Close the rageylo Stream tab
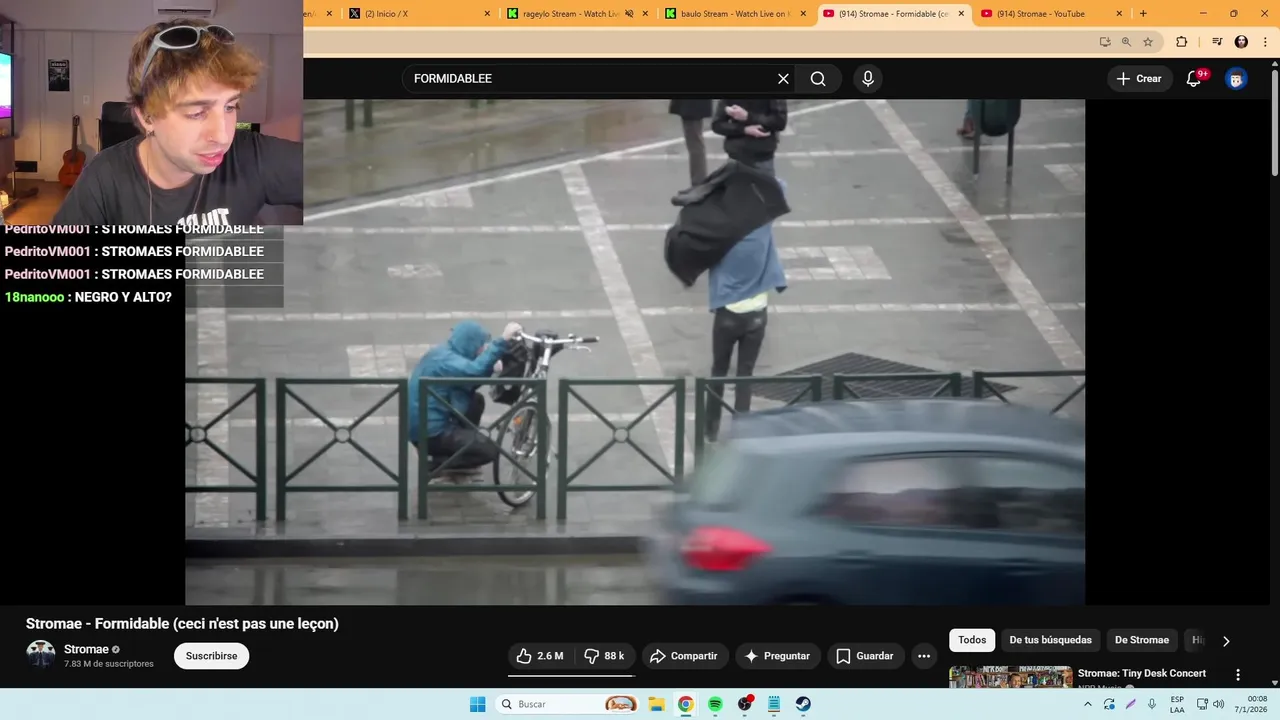1280x720 pixels. [x=645, y=14]
